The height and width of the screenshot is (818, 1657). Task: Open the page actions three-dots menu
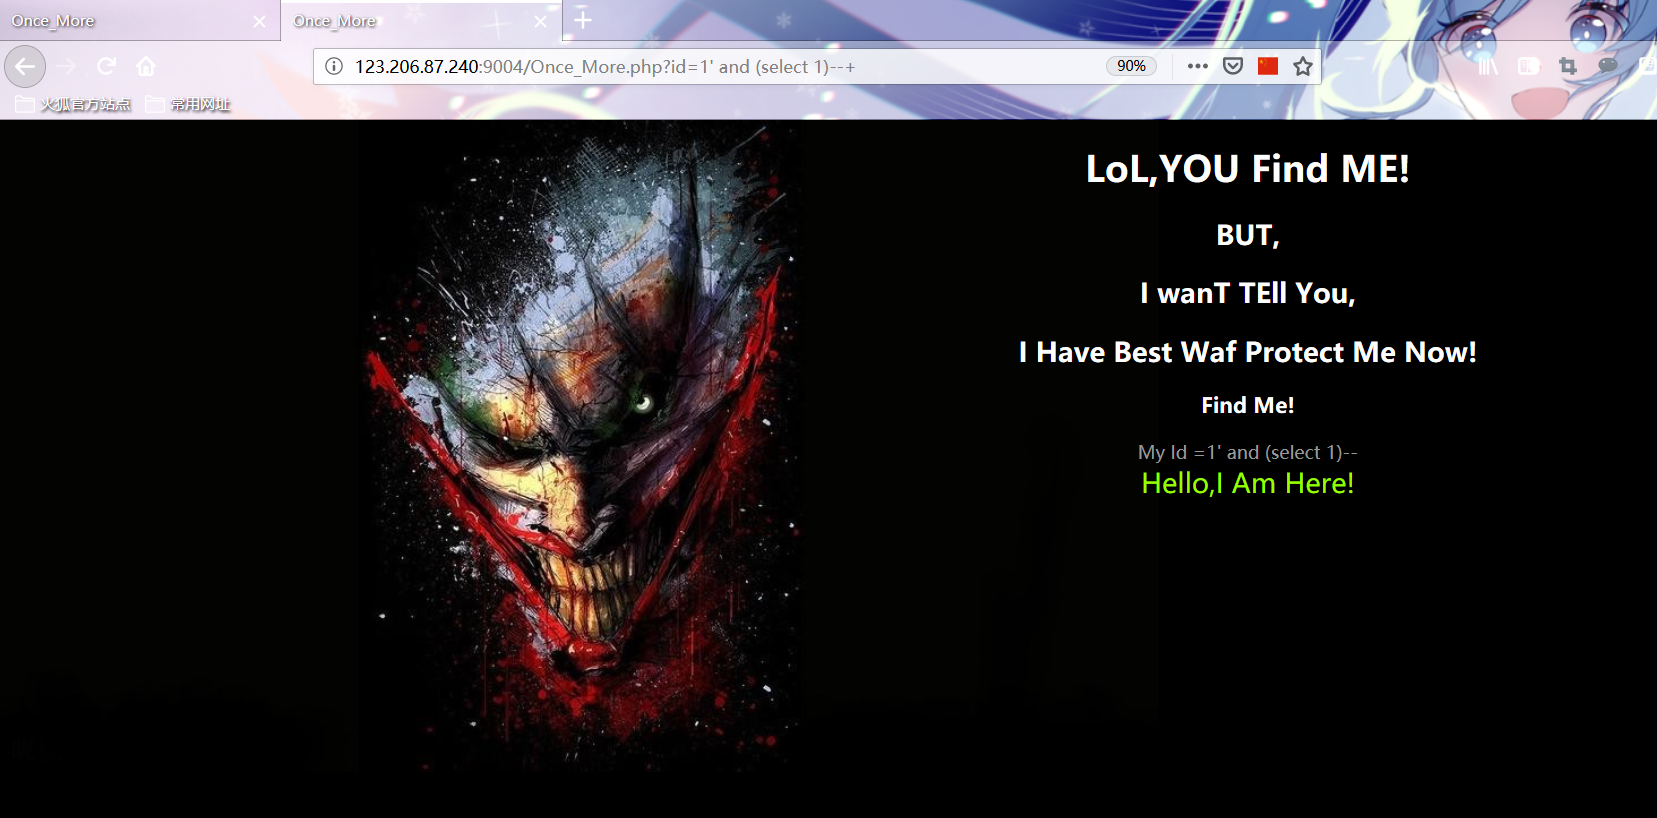1197,66
